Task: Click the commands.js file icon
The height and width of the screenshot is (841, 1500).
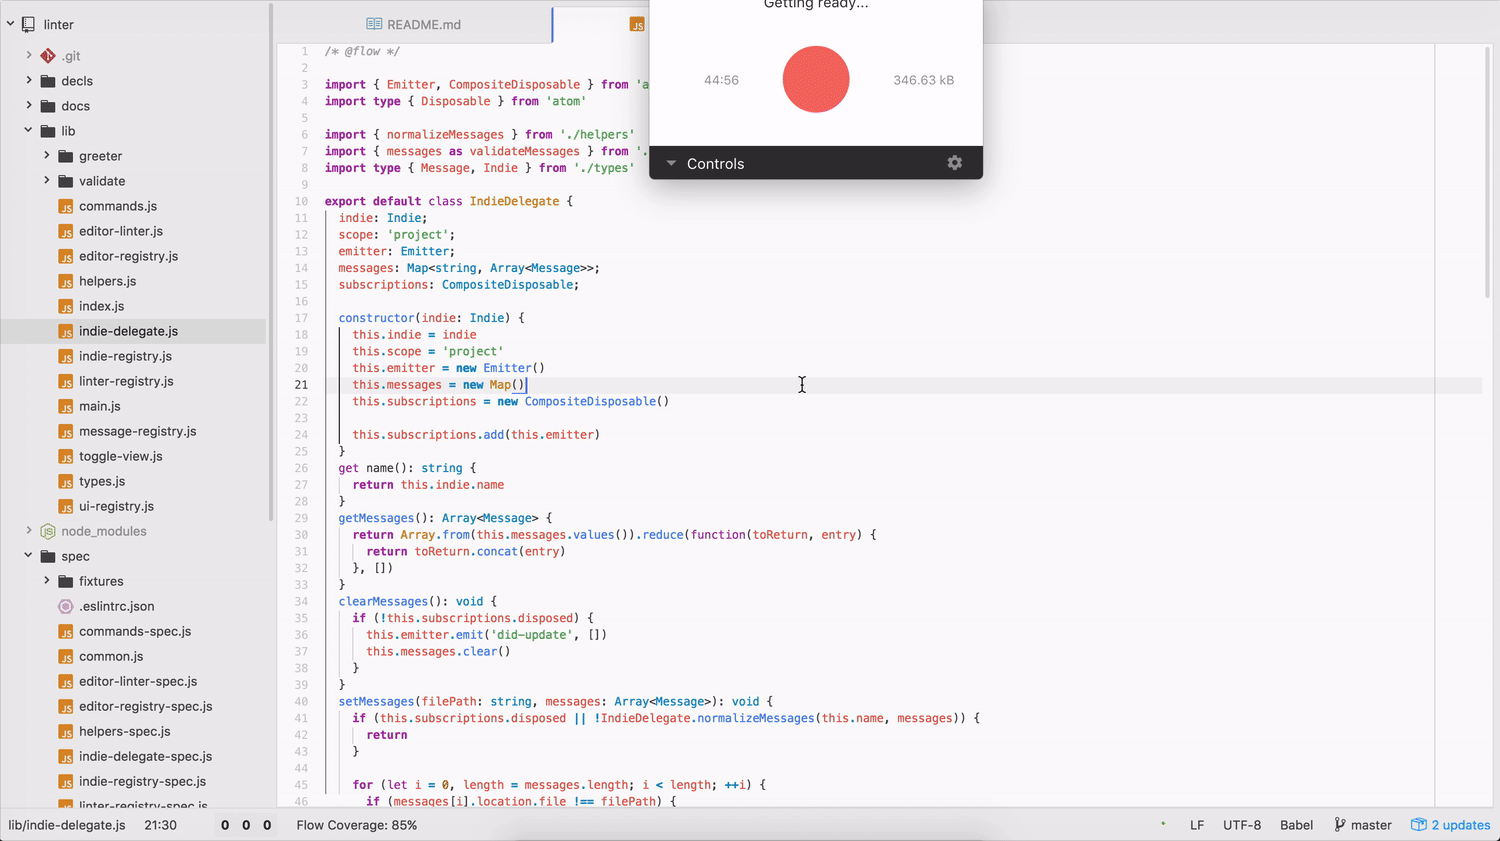Action: (x=66, y=206)
